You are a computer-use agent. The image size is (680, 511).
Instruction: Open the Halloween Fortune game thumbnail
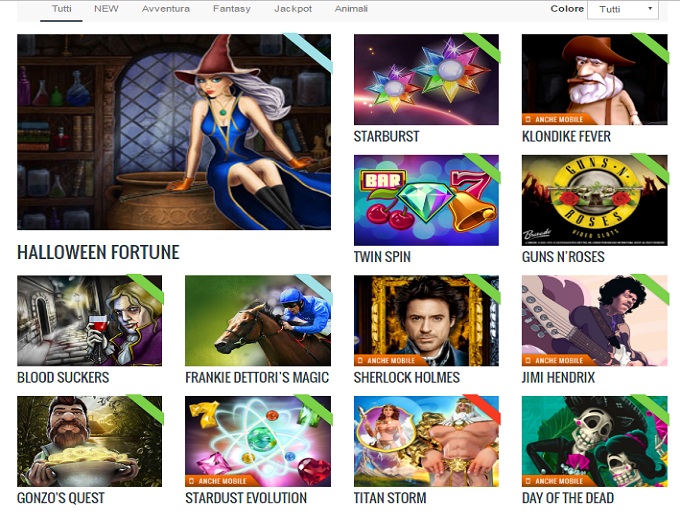174,132
